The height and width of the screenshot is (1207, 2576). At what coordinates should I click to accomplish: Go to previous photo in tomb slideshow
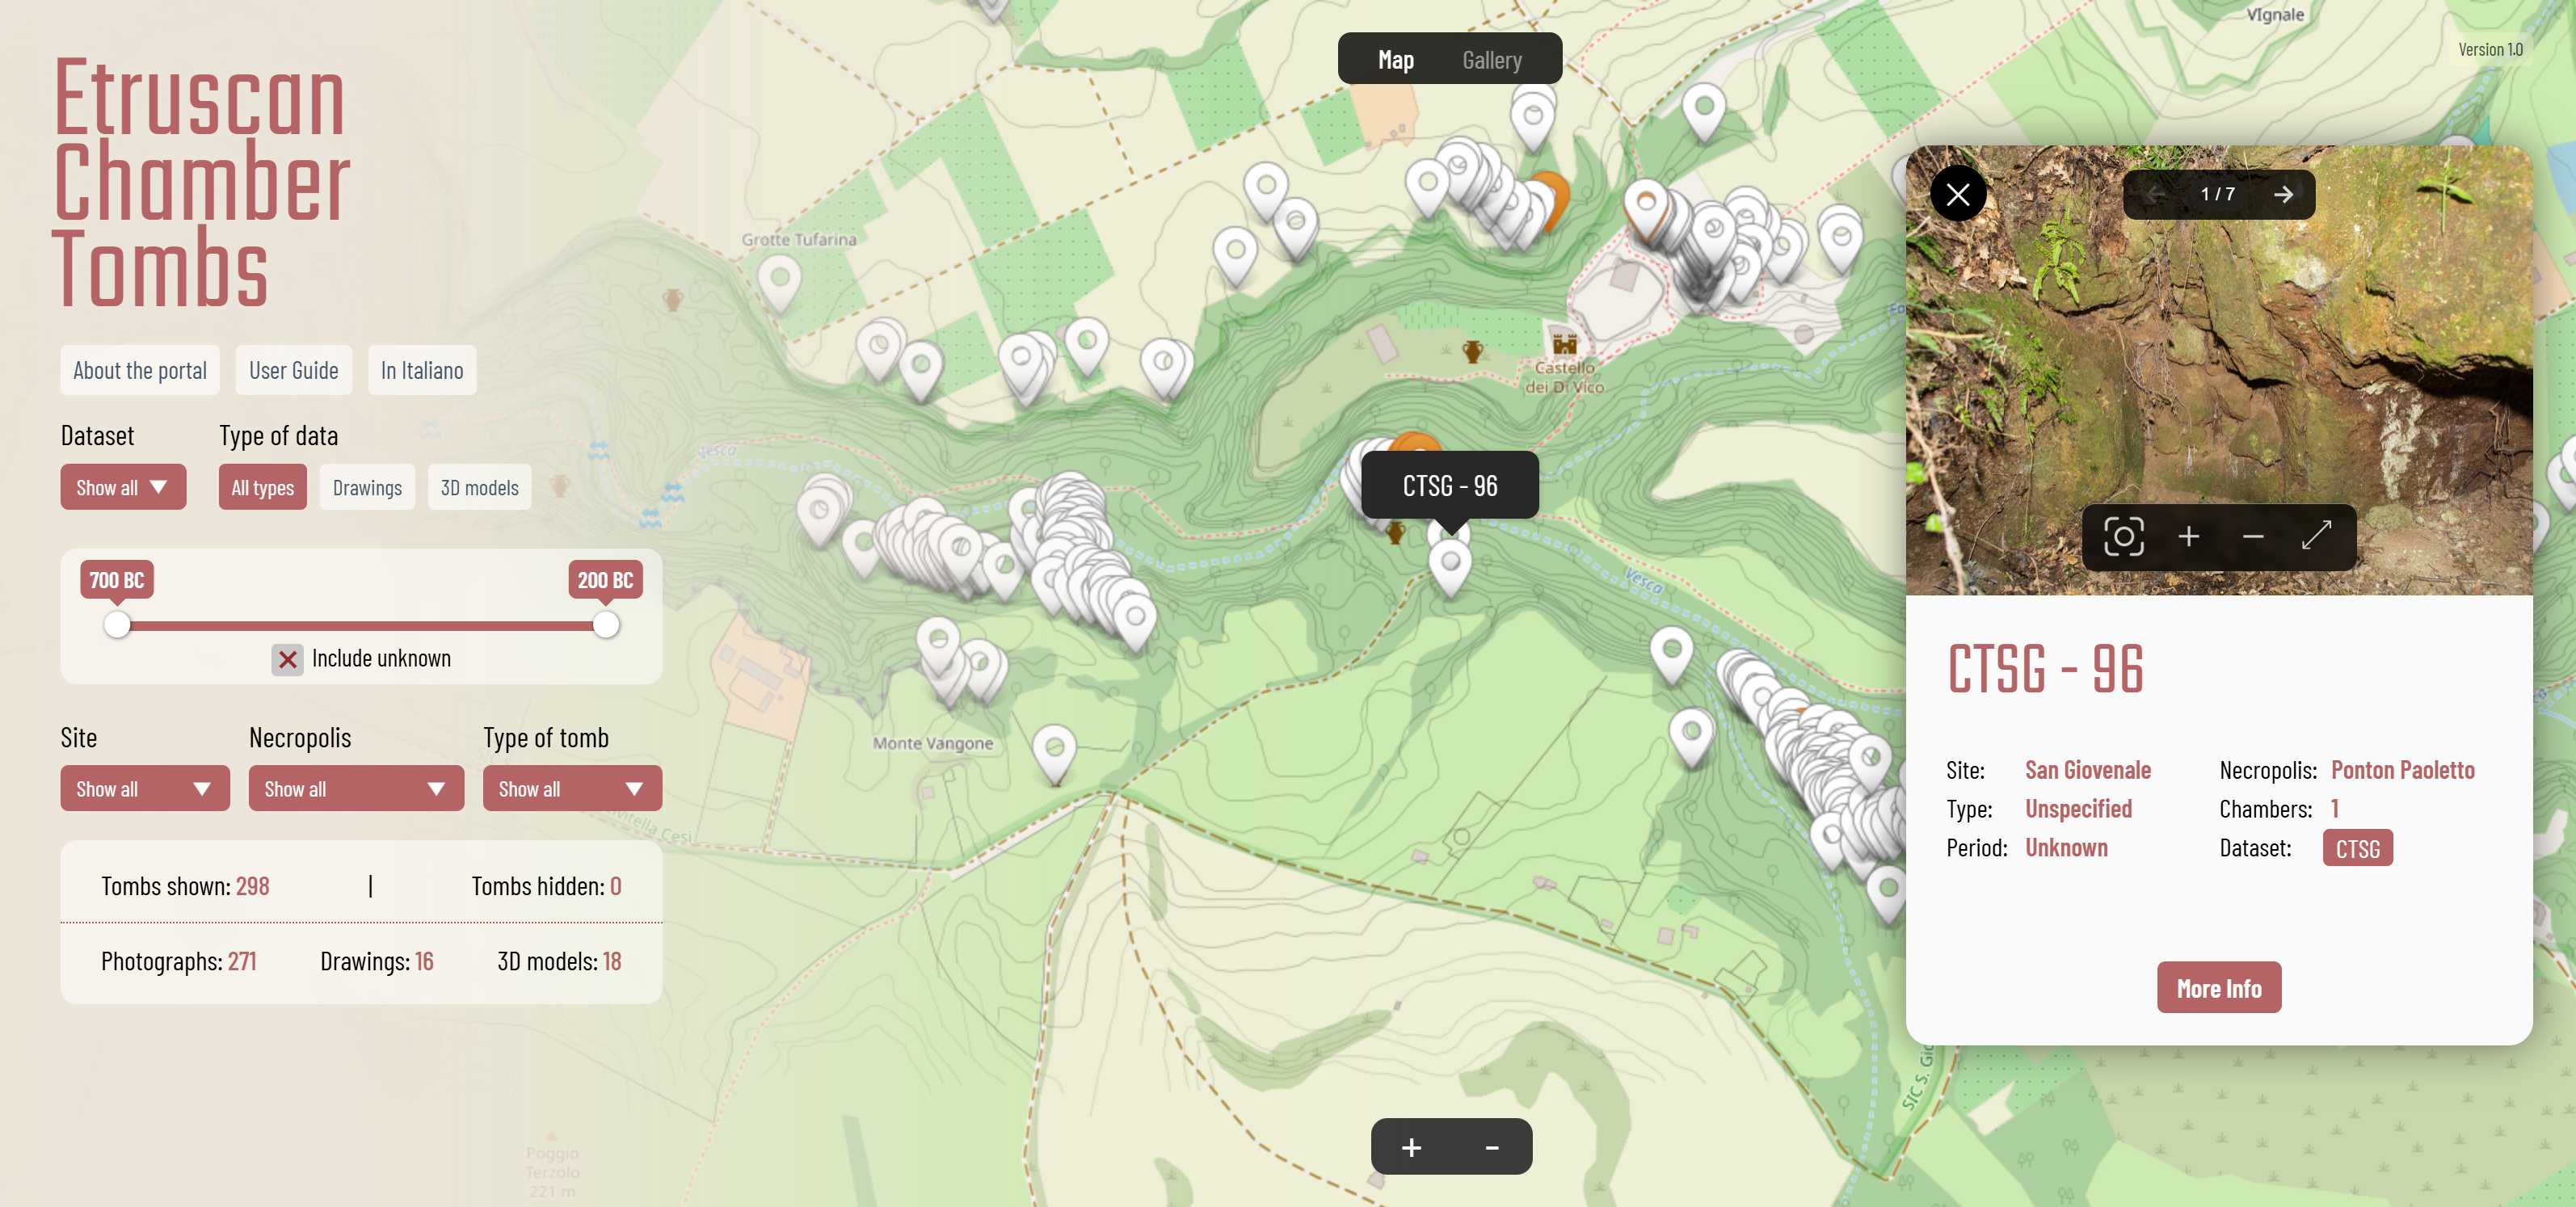2154,194
